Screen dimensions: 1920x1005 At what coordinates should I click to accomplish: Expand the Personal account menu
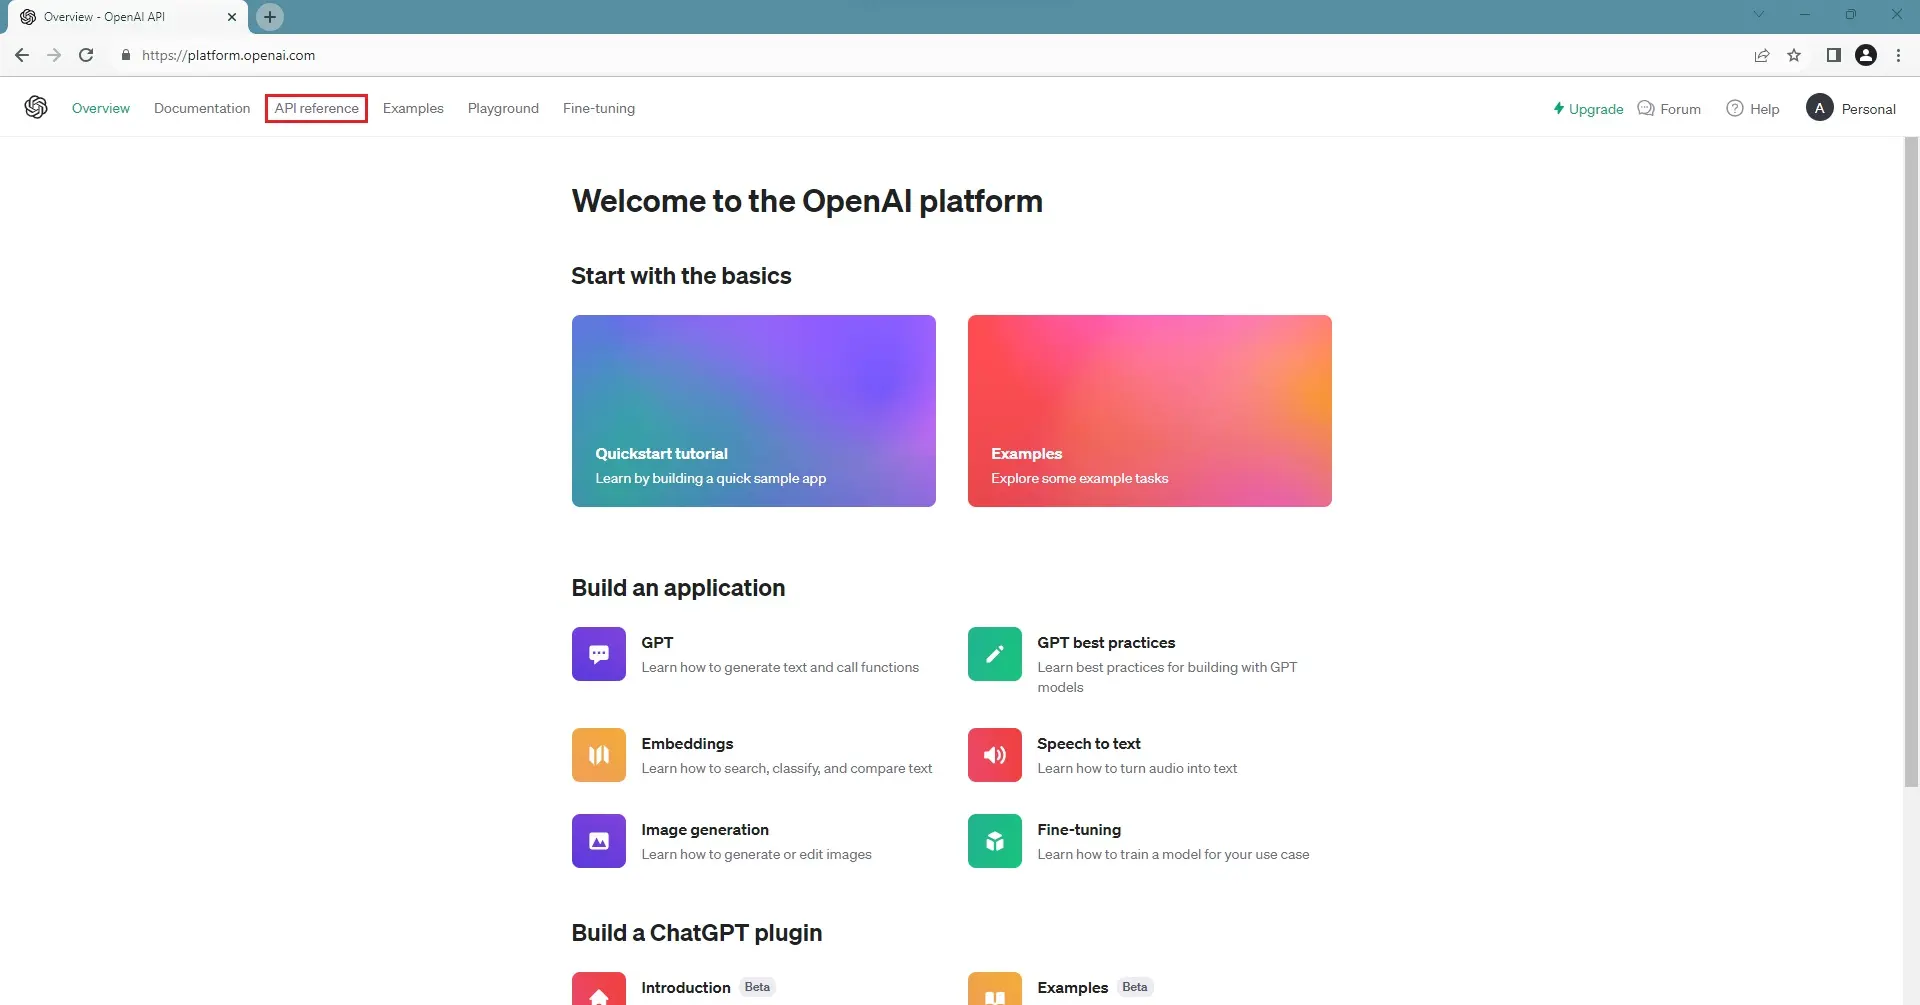pyautogui.click(x=1851, y=109)
